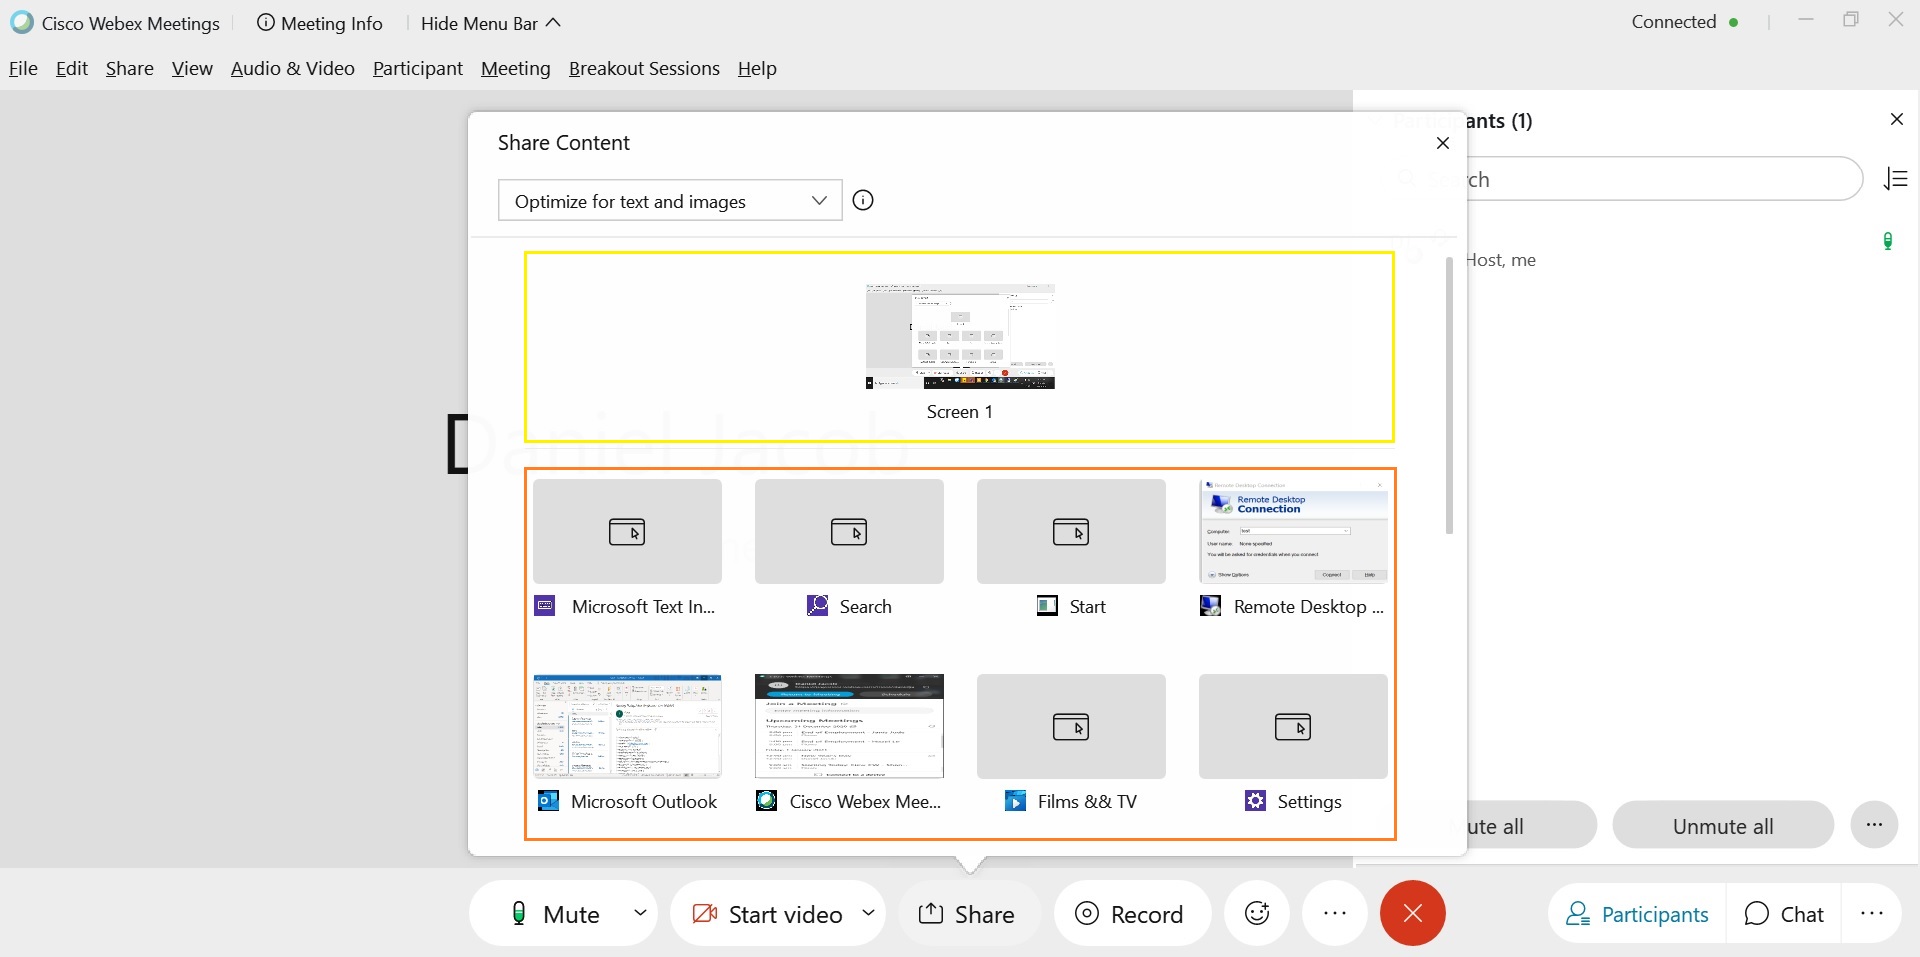Viewport: 1920px width, 957px height.
Task: Click the Settings app gear icon
Action: pyautogui.click(x=1255, y=800)
